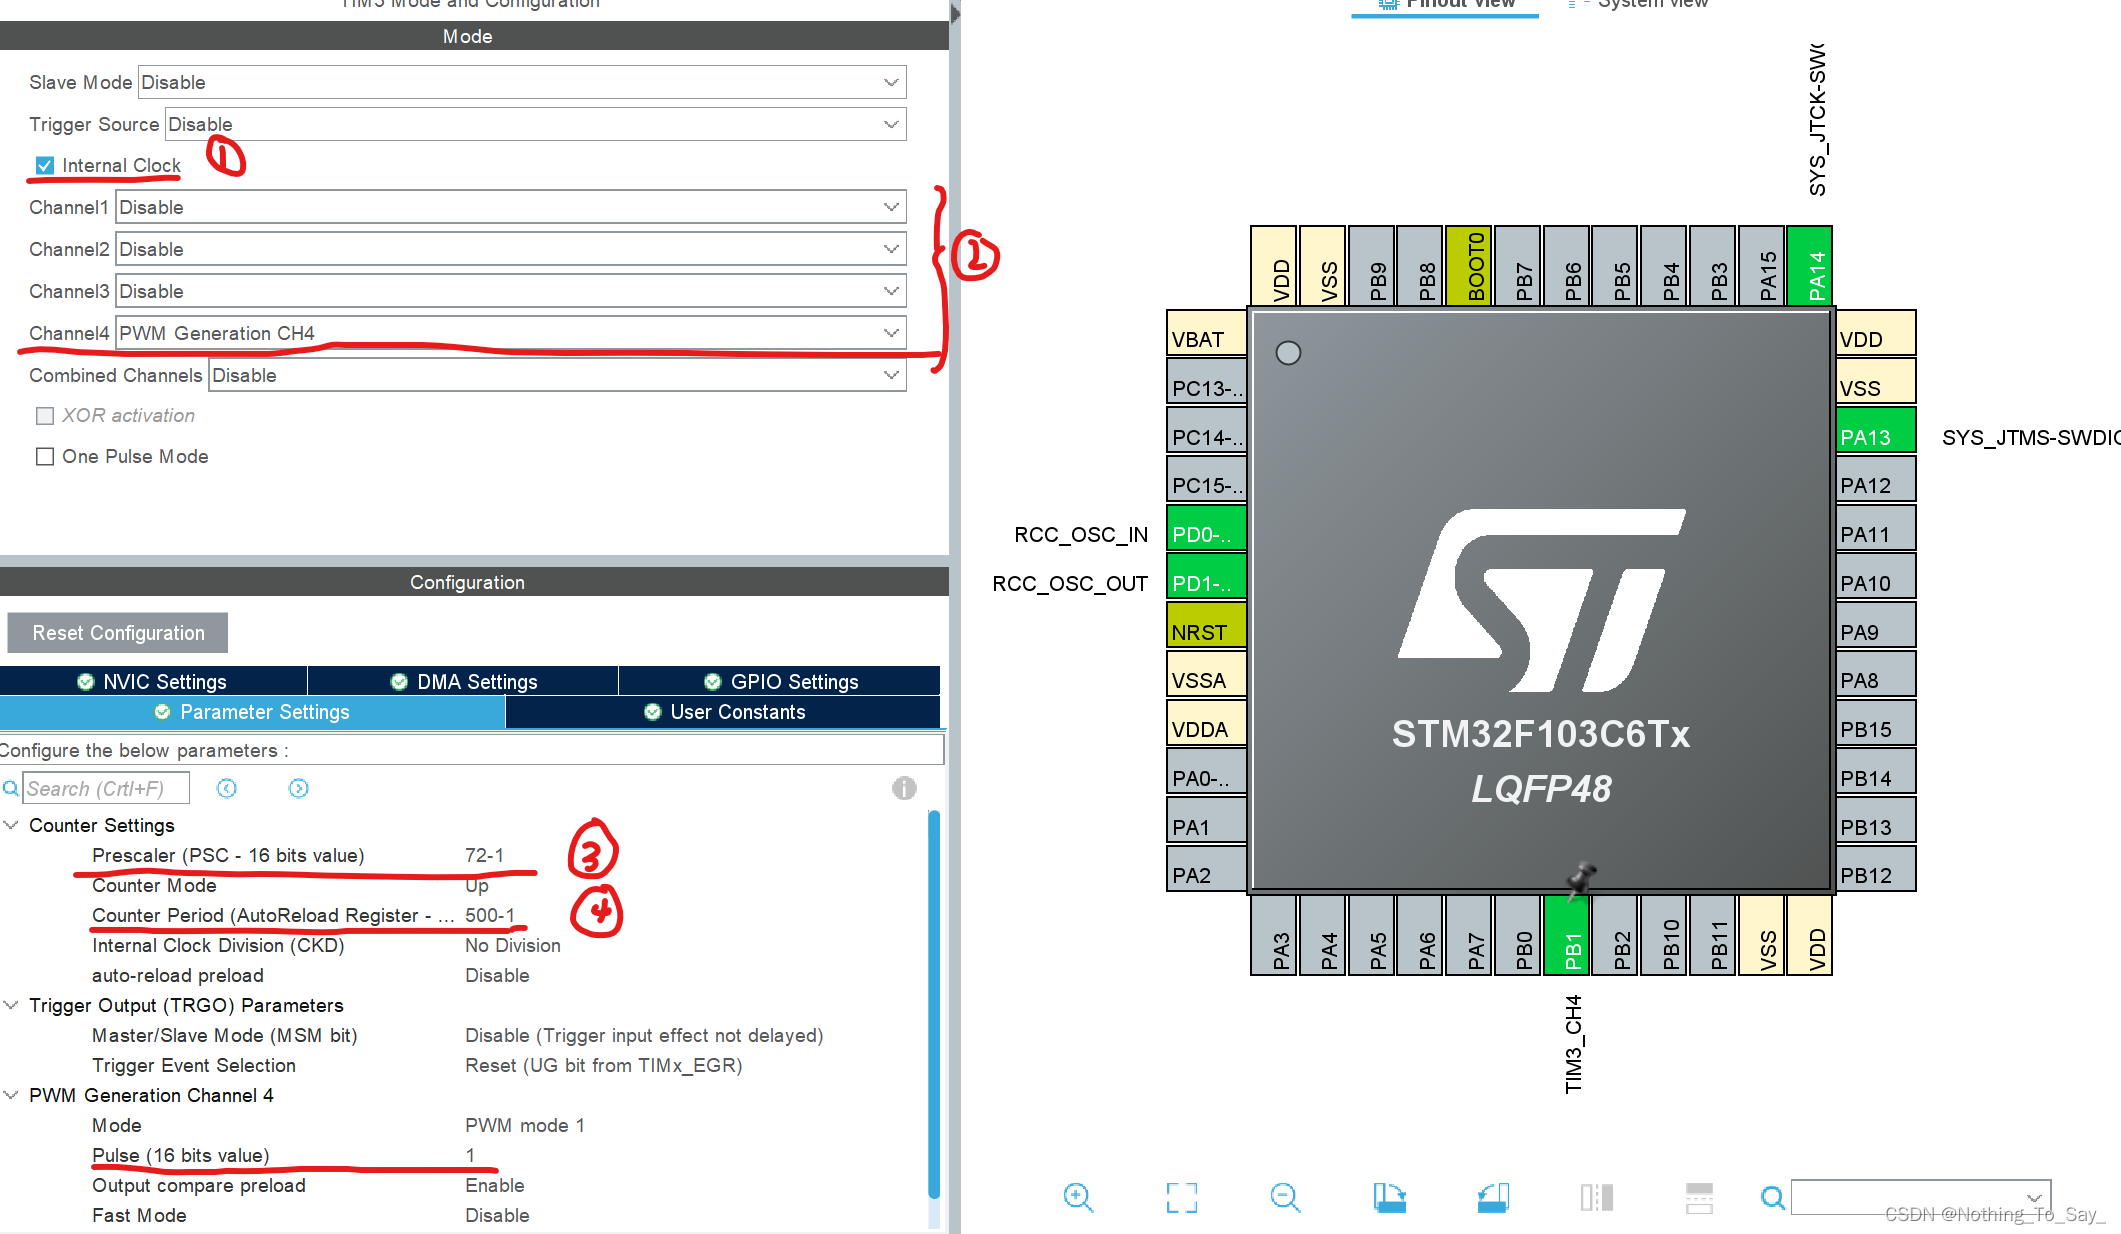Screen dimensions: 2121x1234
Task: Click the PB0 pin
Action: pos(1518,935)
